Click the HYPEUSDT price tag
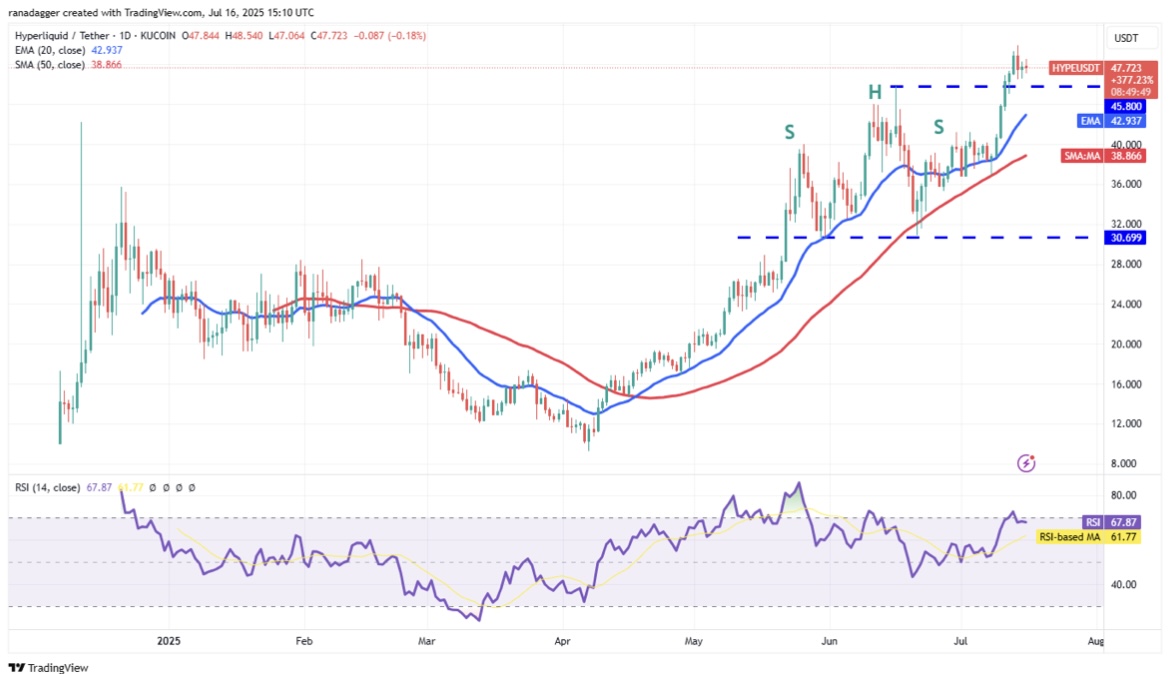Viewport: 1170px width, 674px height. tap(1078, 68)
